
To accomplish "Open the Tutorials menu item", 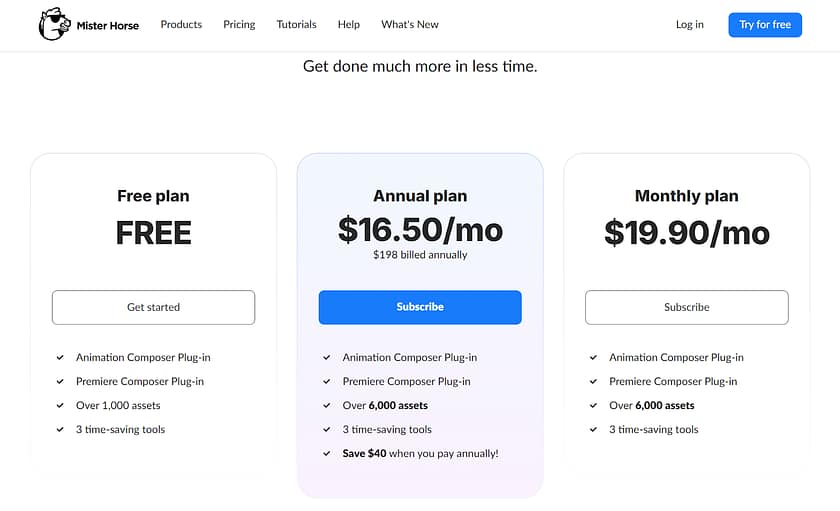I will click(296, 25).
